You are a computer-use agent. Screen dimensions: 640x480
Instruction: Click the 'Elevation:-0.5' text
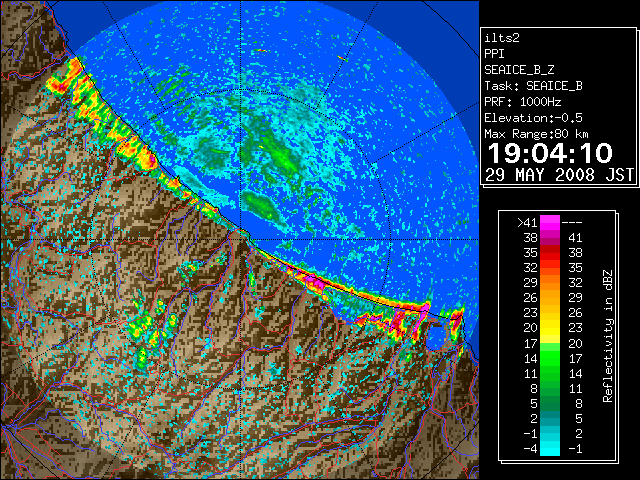pyautogui.click(x=533, y=118)
